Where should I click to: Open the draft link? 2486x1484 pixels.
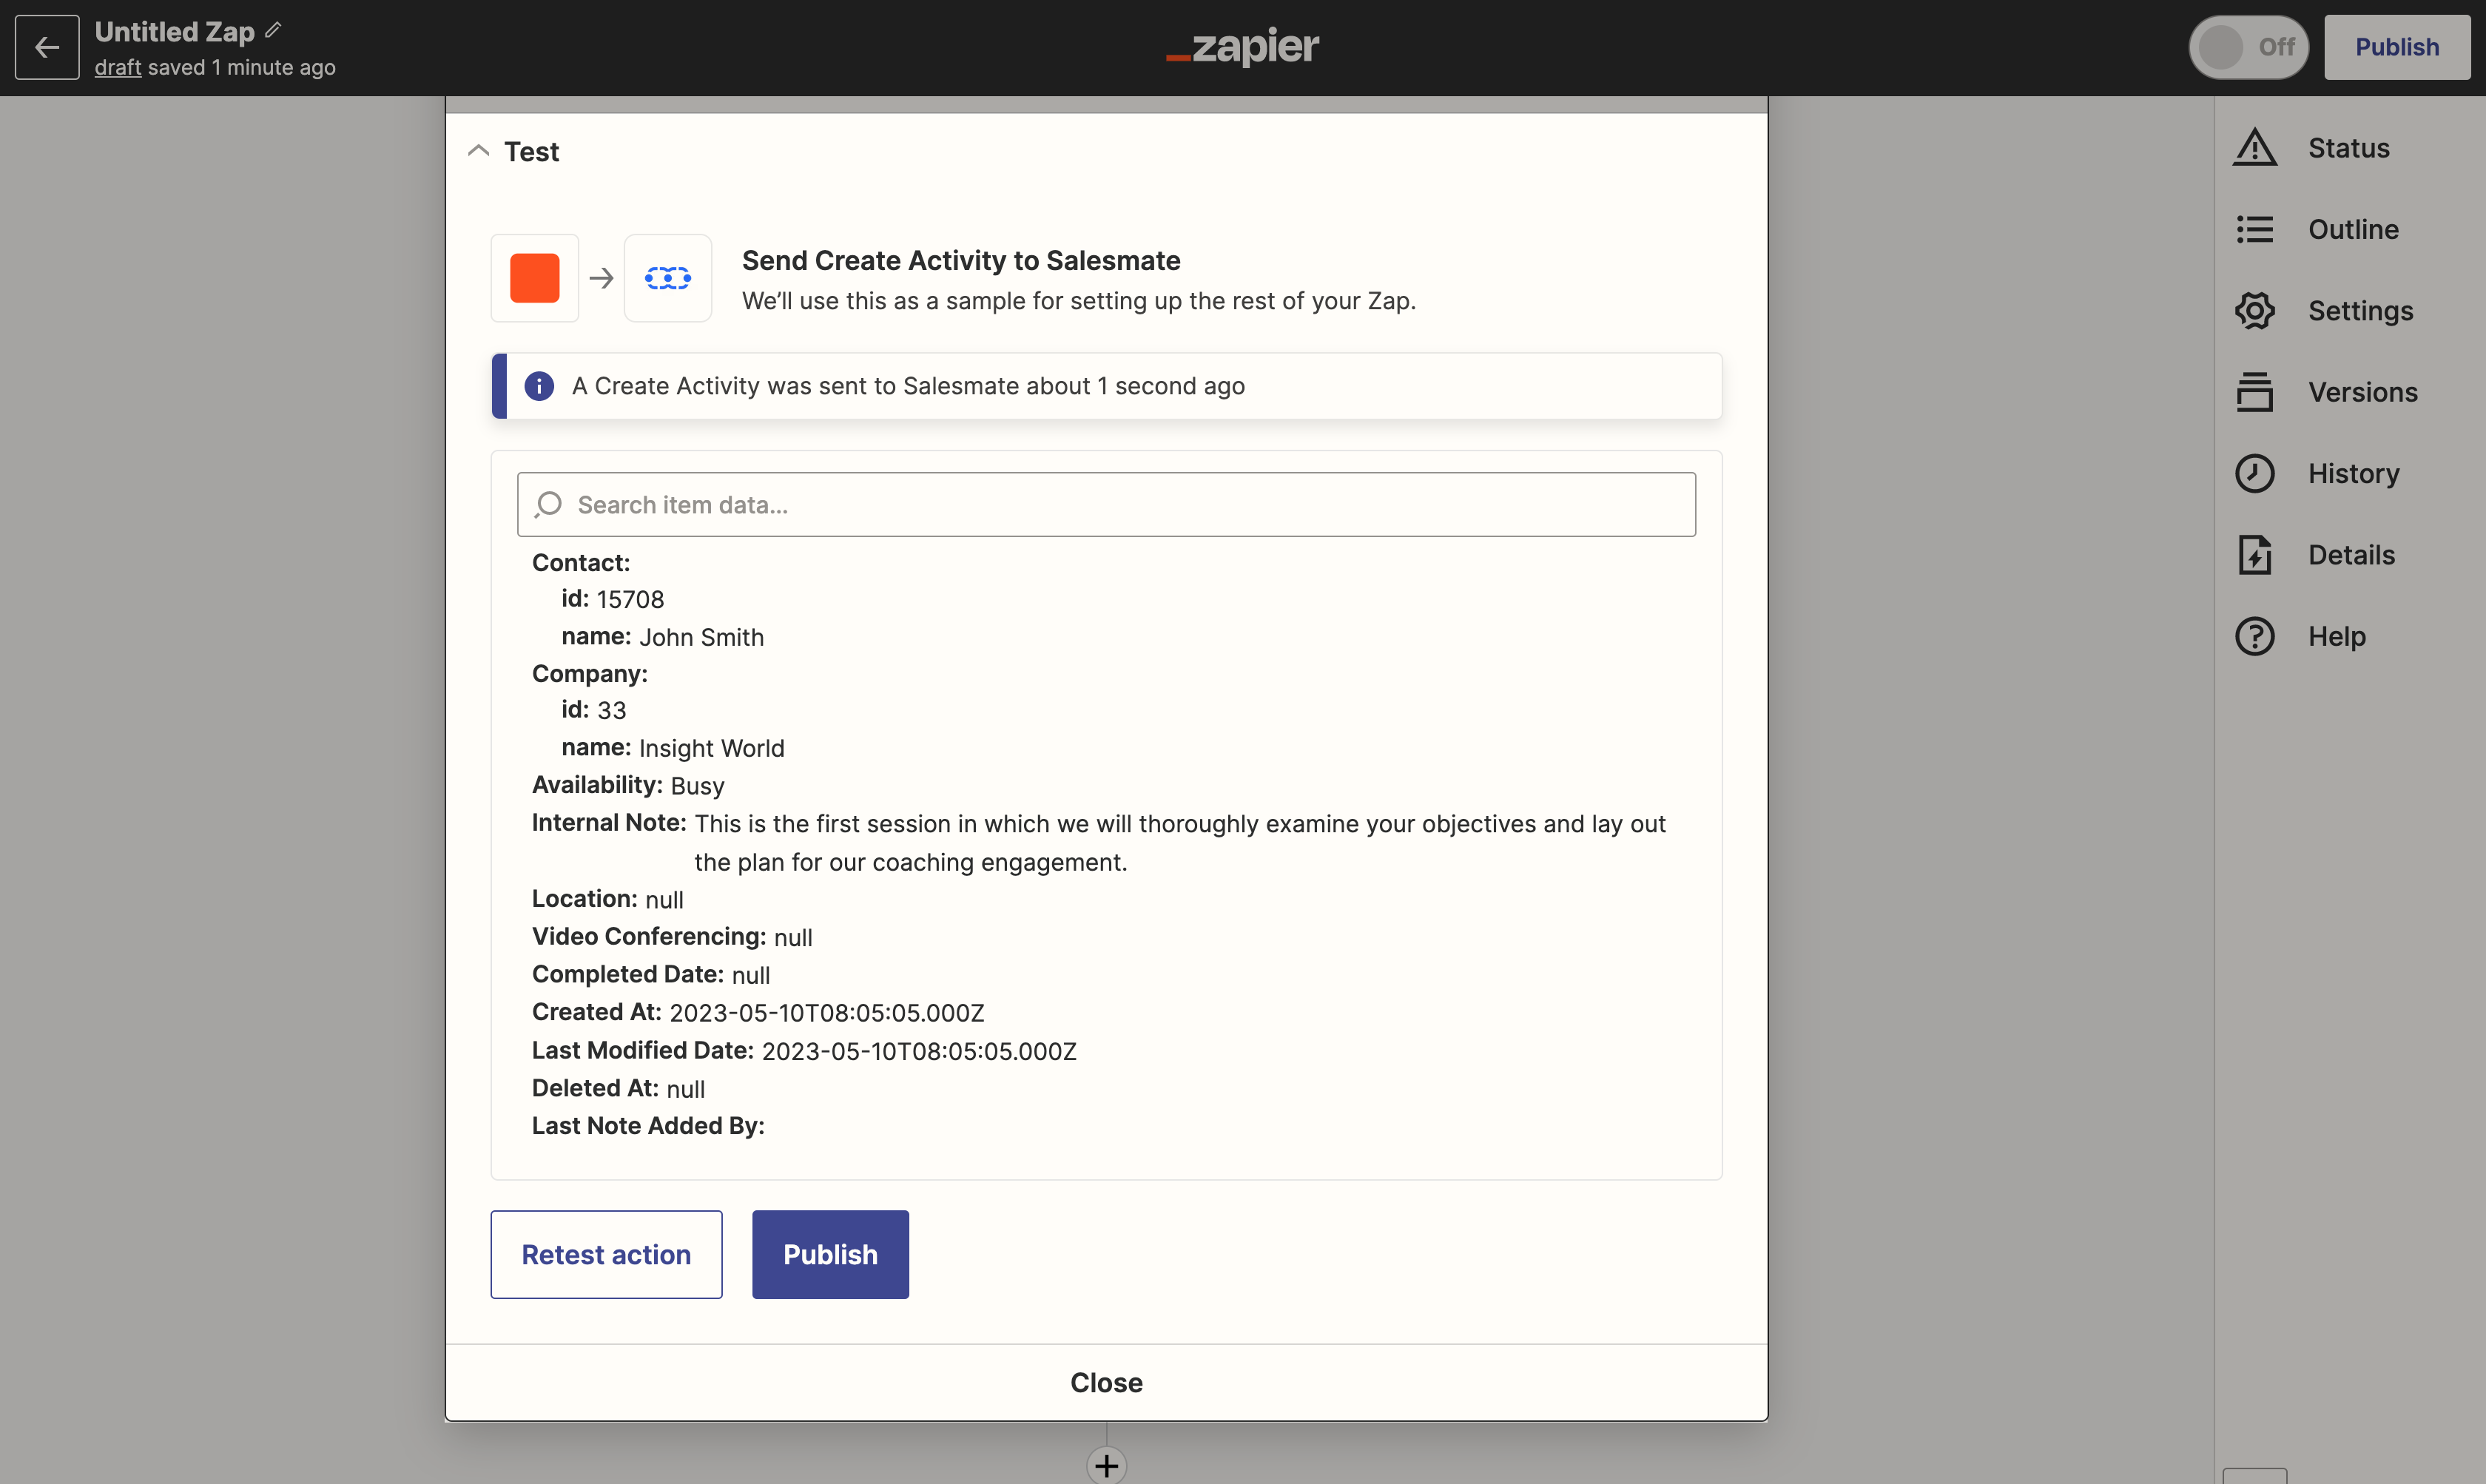(x=118, y=67)
